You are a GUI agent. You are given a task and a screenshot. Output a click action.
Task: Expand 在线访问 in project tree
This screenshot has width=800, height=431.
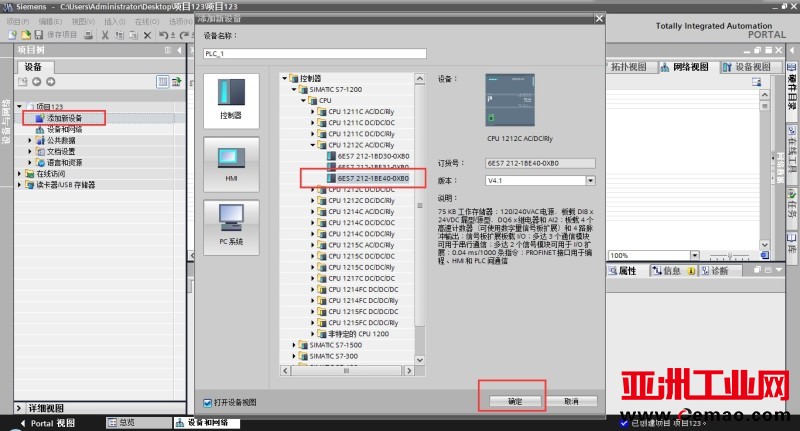coord(19,173)
